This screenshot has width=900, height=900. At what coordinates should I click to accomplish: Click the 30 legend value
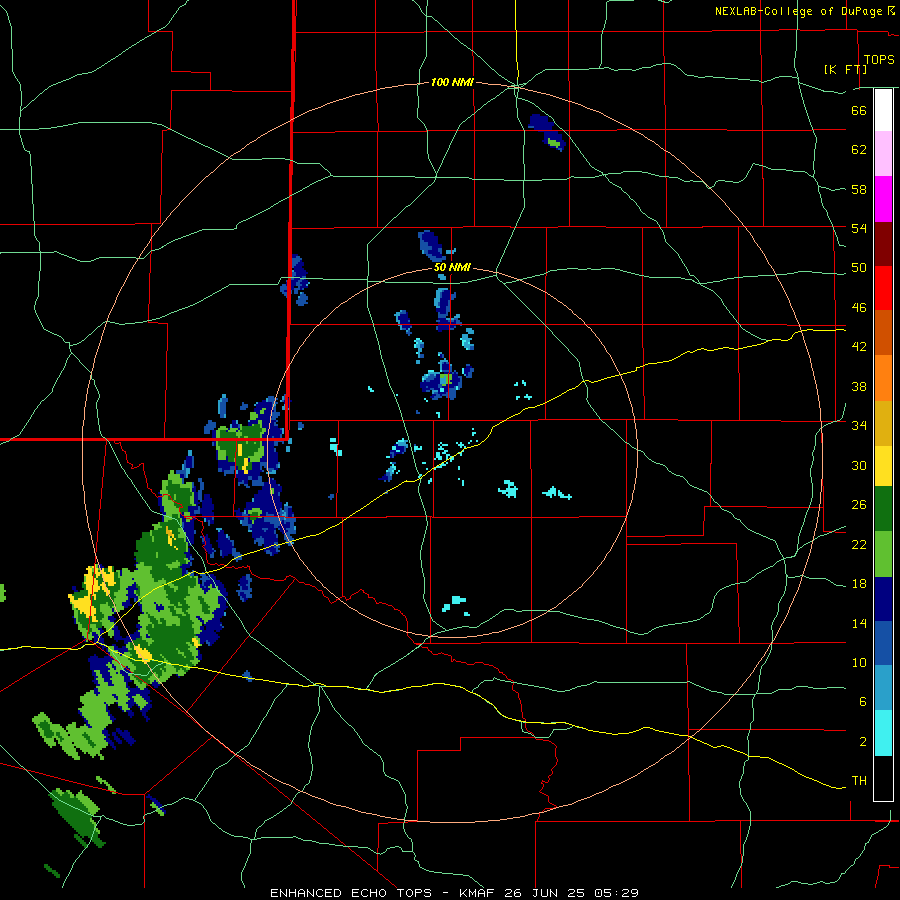tap(859, 465)
